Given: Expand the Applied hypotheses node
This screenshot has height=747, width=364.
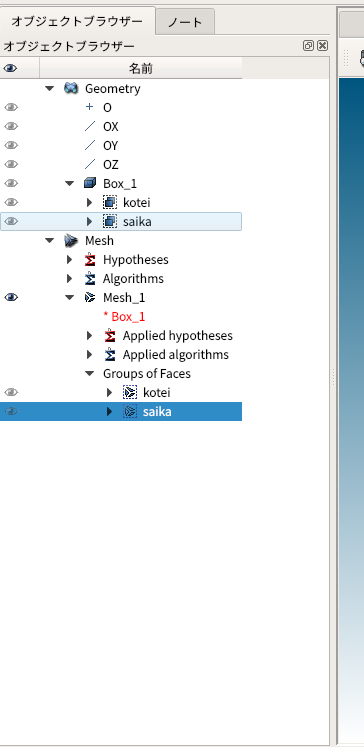Looking at the screenshot, I should [89, 336].
